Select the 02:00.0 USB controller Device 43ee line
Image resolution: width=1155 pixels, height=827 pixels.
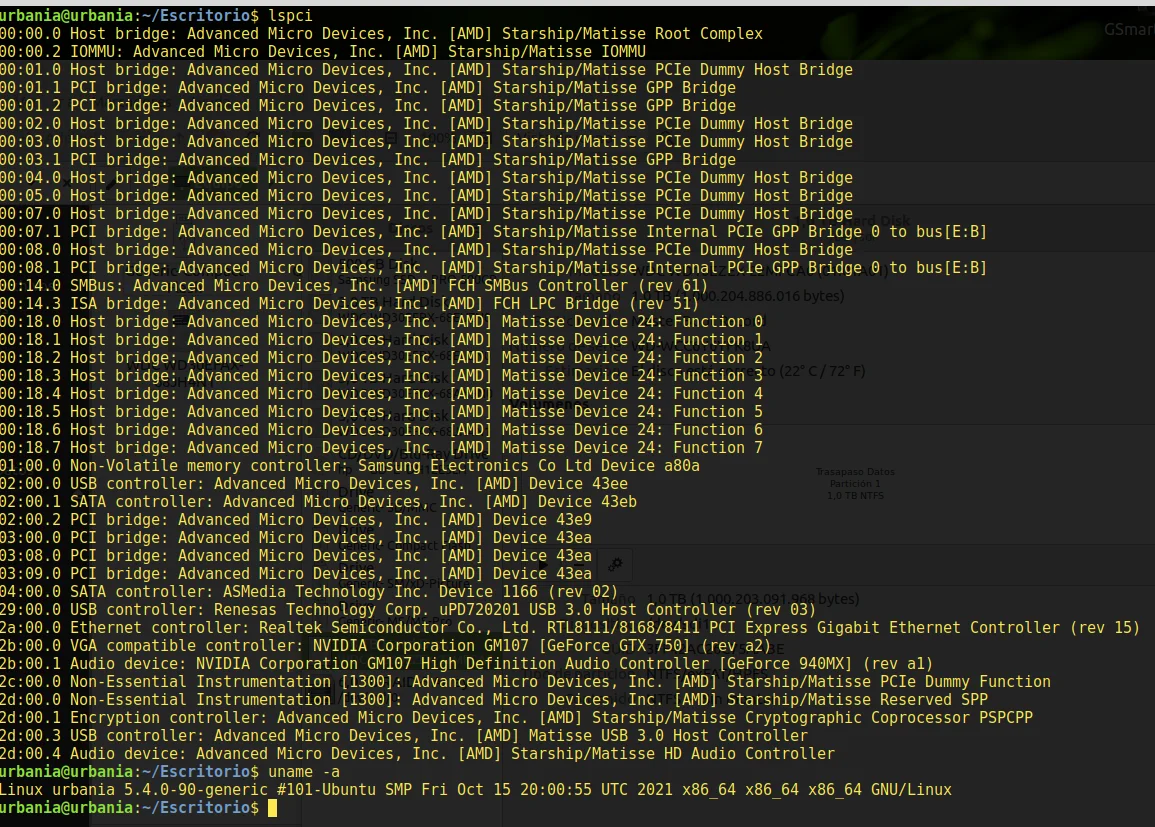click(315, 485)
